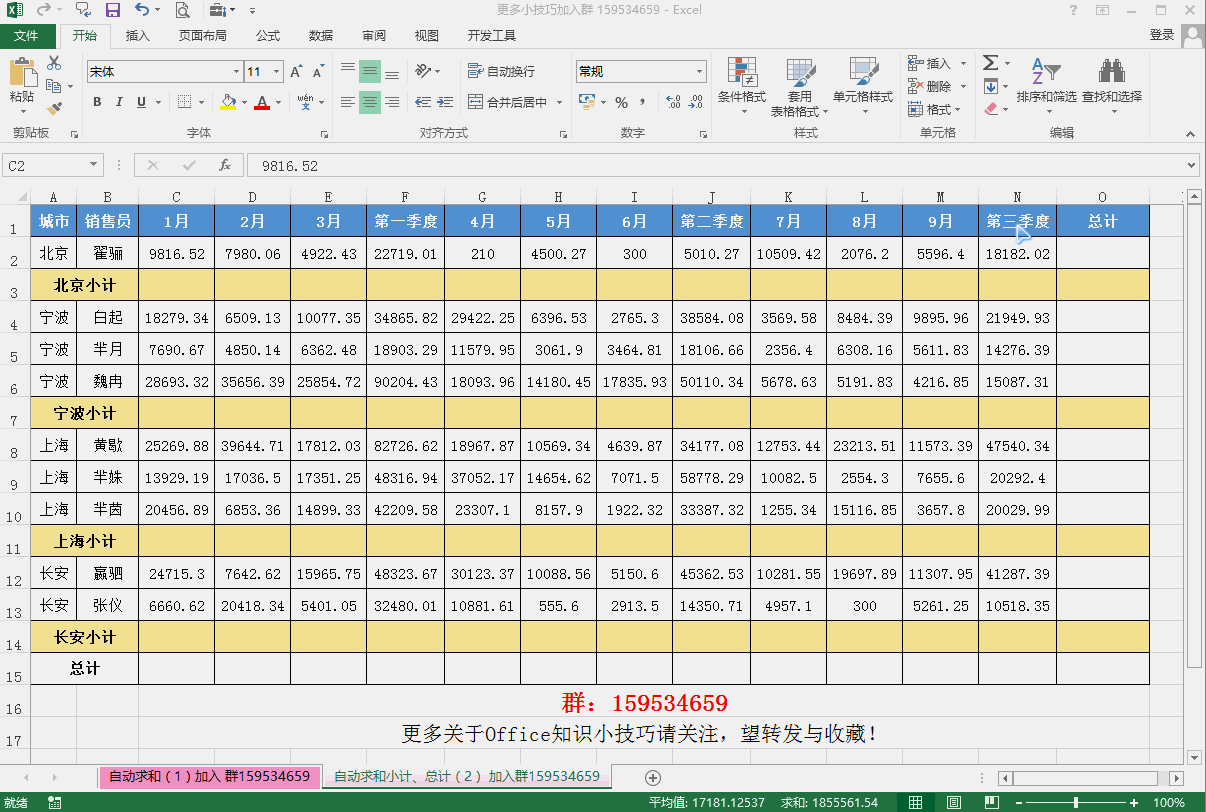Switch to the 插入 ribbon tab
Viewport: 1206px width, 812px height.
(x=136, y=34)
